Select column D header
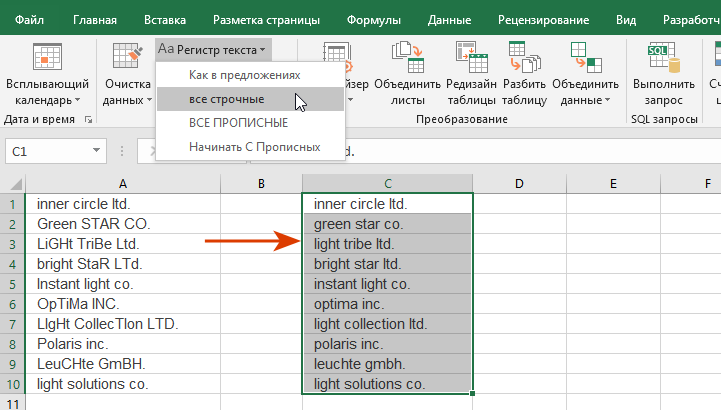The width and height of the screenshot is (721, 410). coord(519,184)
